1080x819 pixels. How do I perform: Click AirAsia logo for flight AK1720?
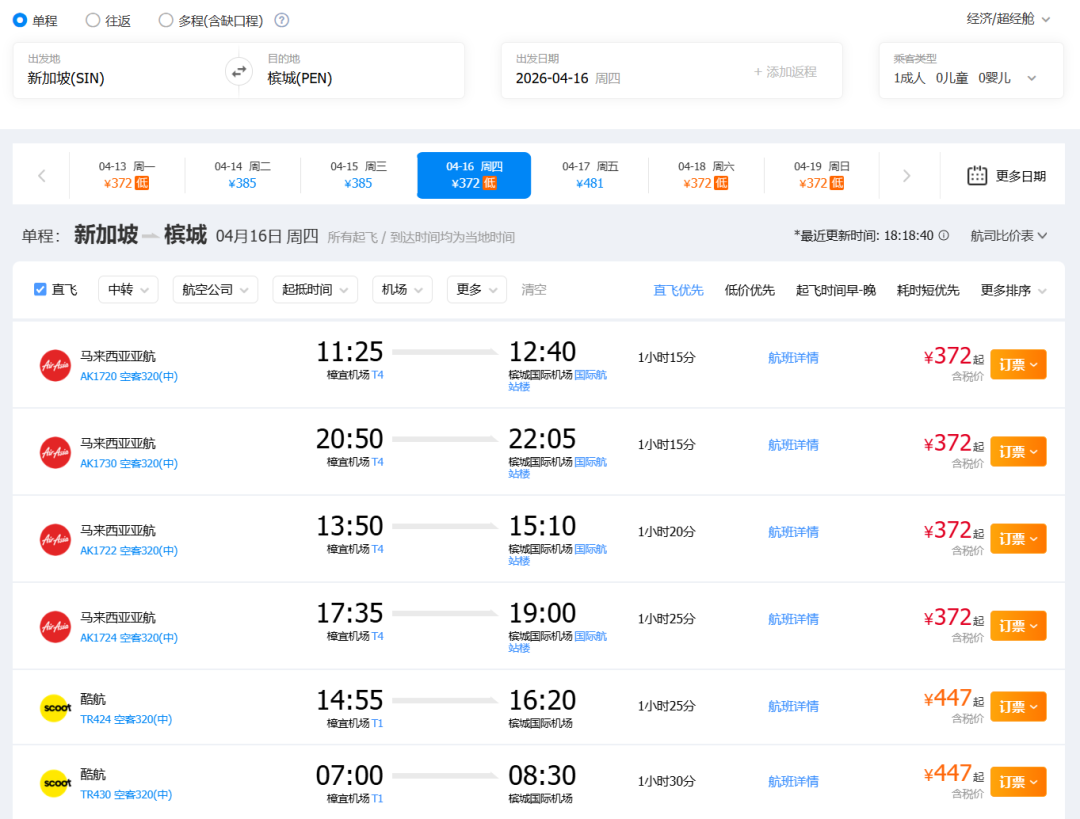pyautogui.click(x=55, y=365)
